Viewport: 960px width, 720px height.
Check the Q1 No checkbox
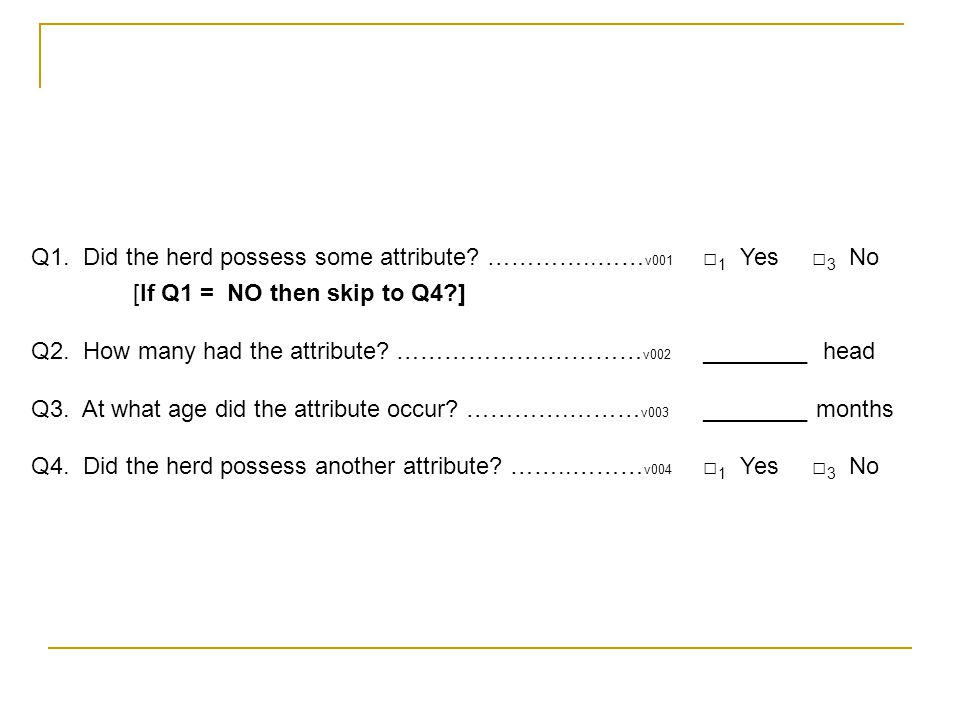[x=819, y=260]
